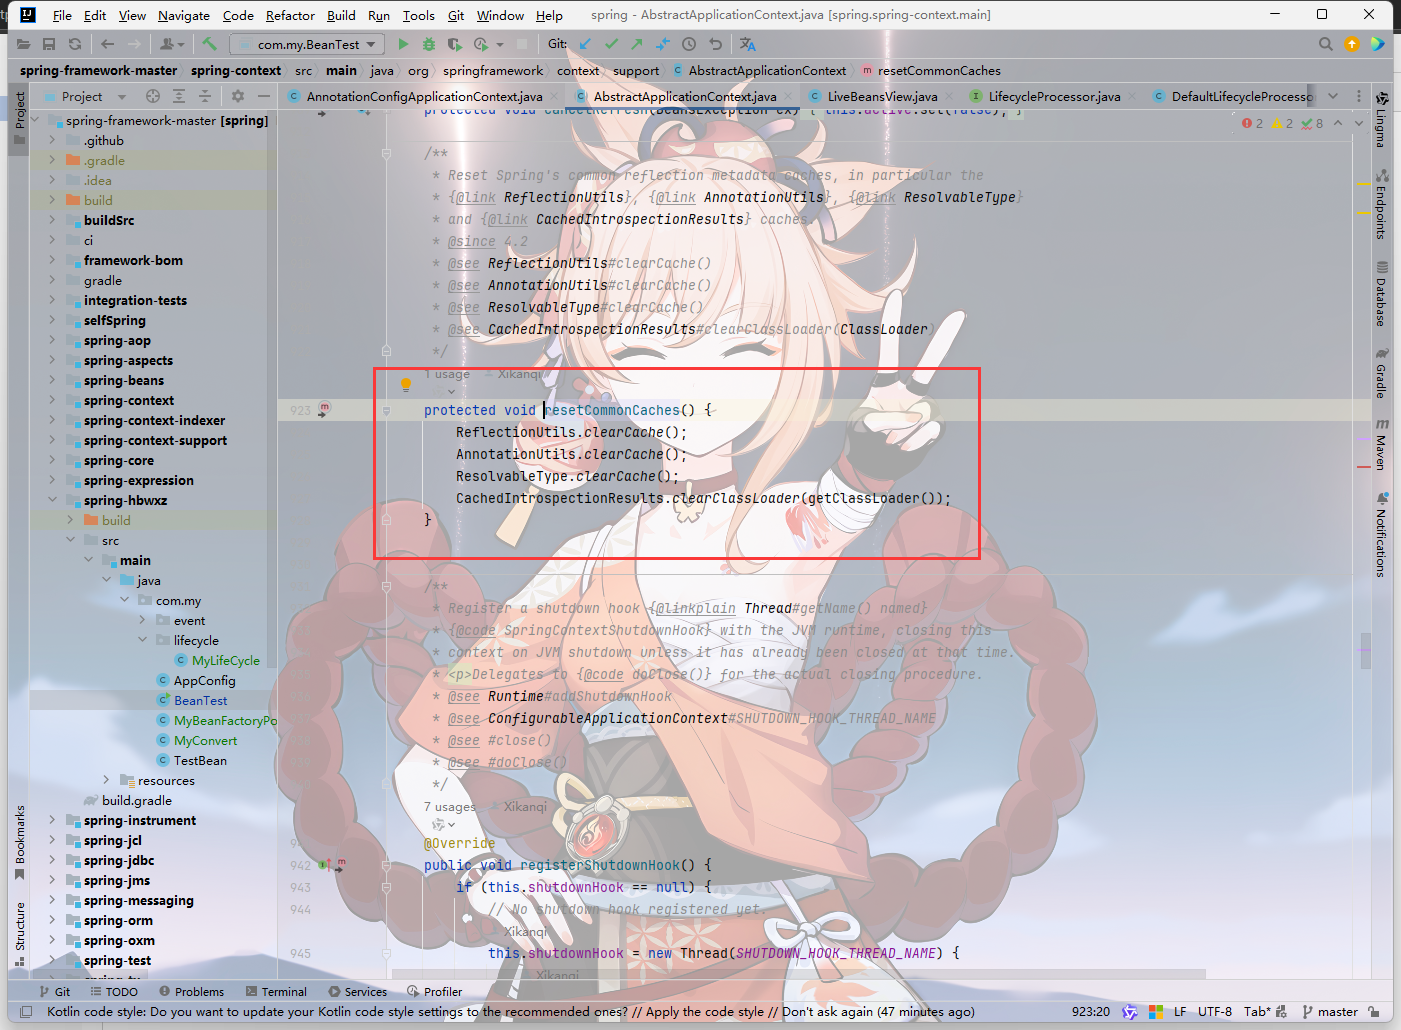Click the yellow intention light bulb in editor
Screen dimensions: 1401x1030
click(x=406, y=384)
